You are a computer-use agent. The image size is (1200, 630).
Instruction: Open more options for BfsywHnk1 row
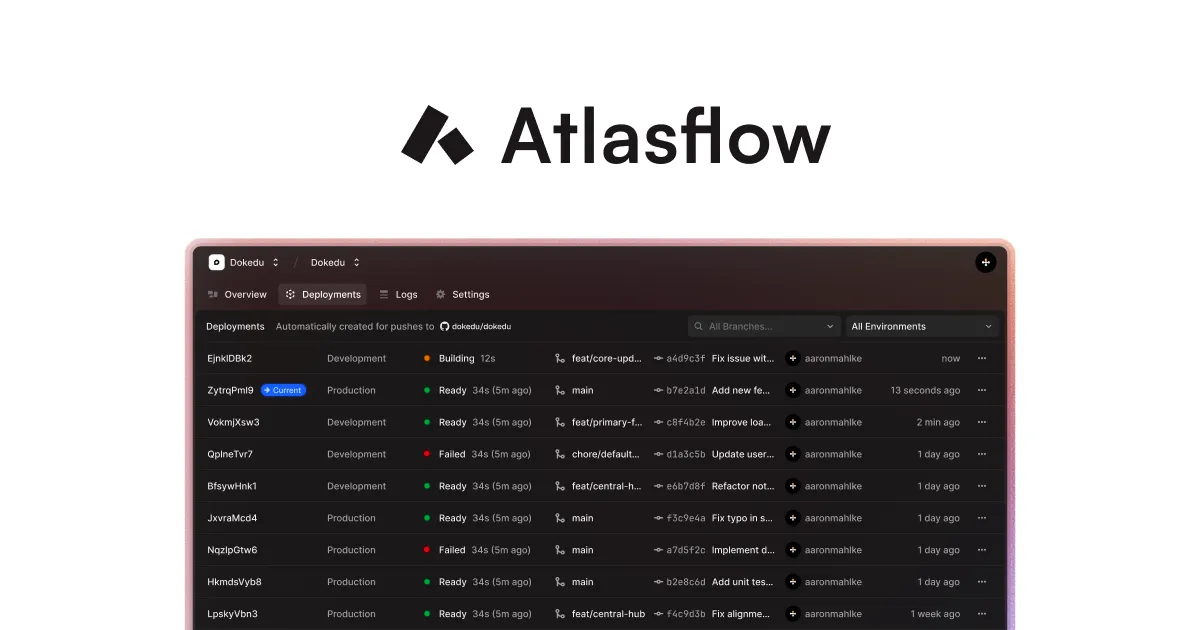[x=982, y=486]
